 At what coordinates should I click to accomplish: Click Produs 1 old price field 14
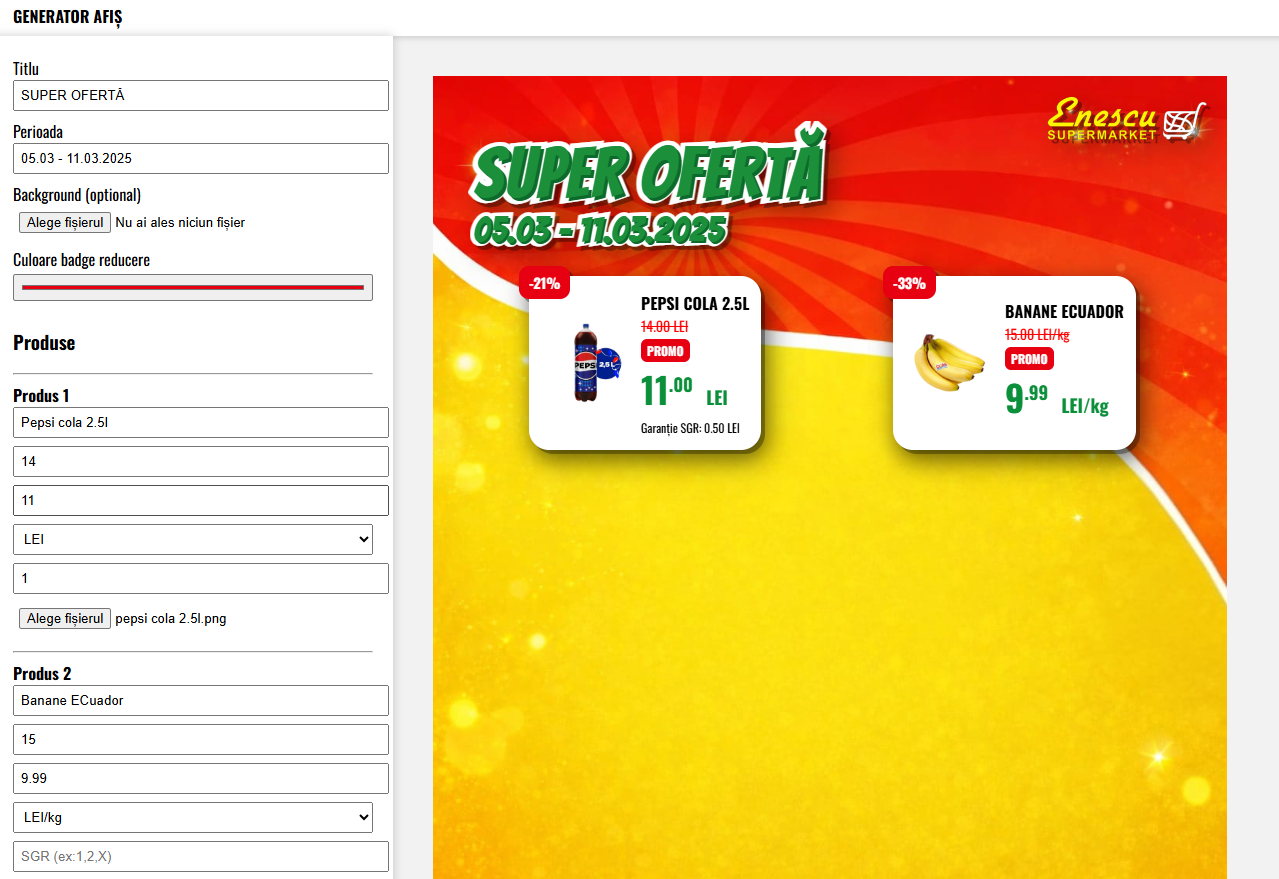click(x=200, y=462)
